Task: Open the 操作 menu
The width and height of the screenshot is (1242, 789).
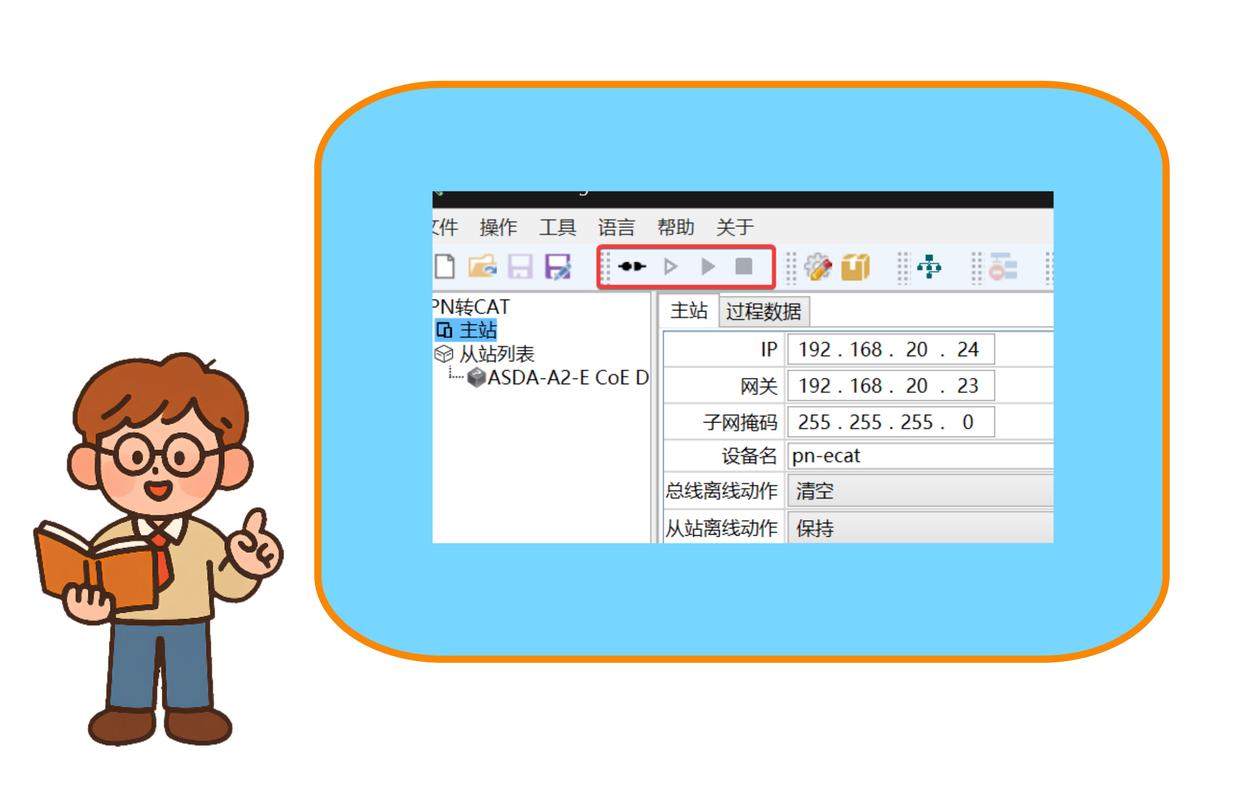Action: pyautogui.click(x=498, y=228)
